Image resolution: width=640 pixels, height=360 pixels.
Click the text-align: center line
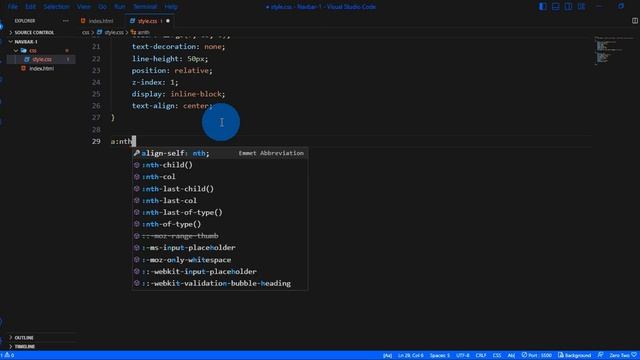(172, 106)
